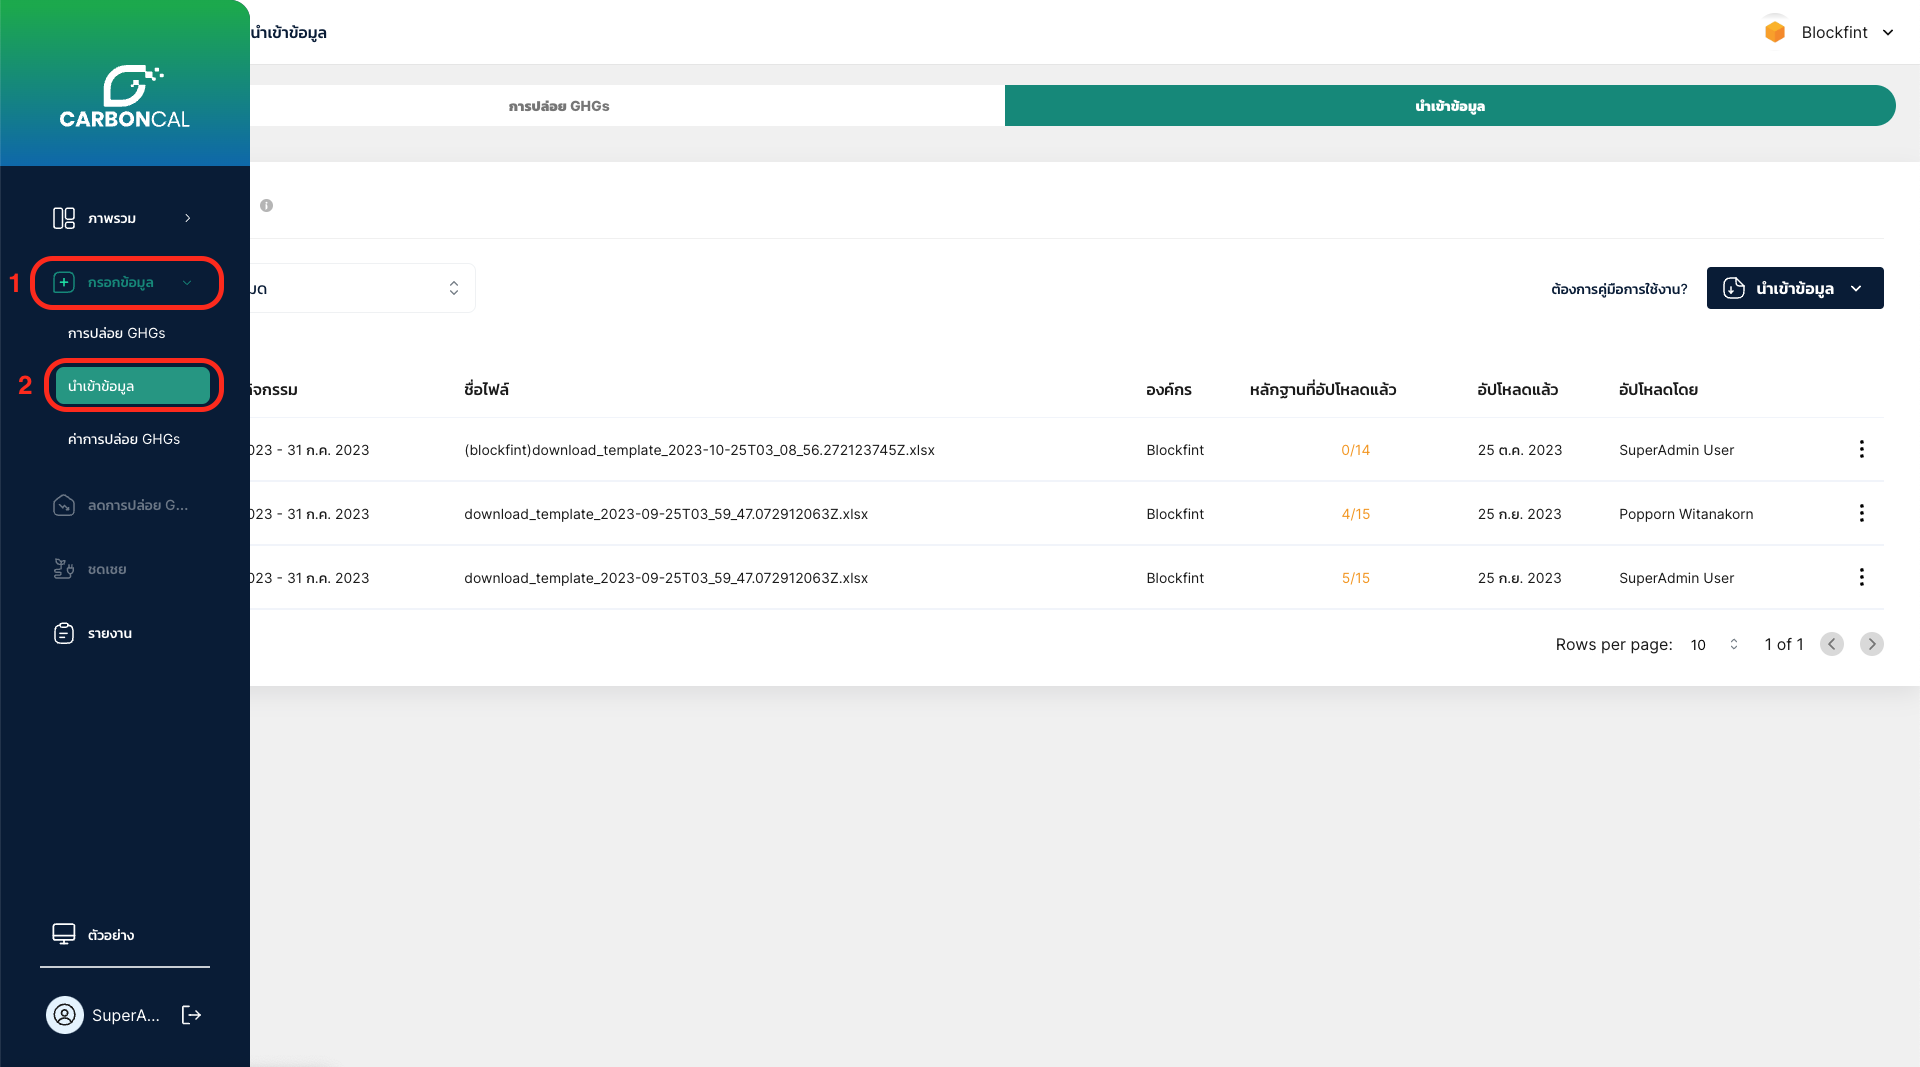Open the filter combo box above the table
The height and width of the screenshot is (1067, 1920).
point(362,288)
